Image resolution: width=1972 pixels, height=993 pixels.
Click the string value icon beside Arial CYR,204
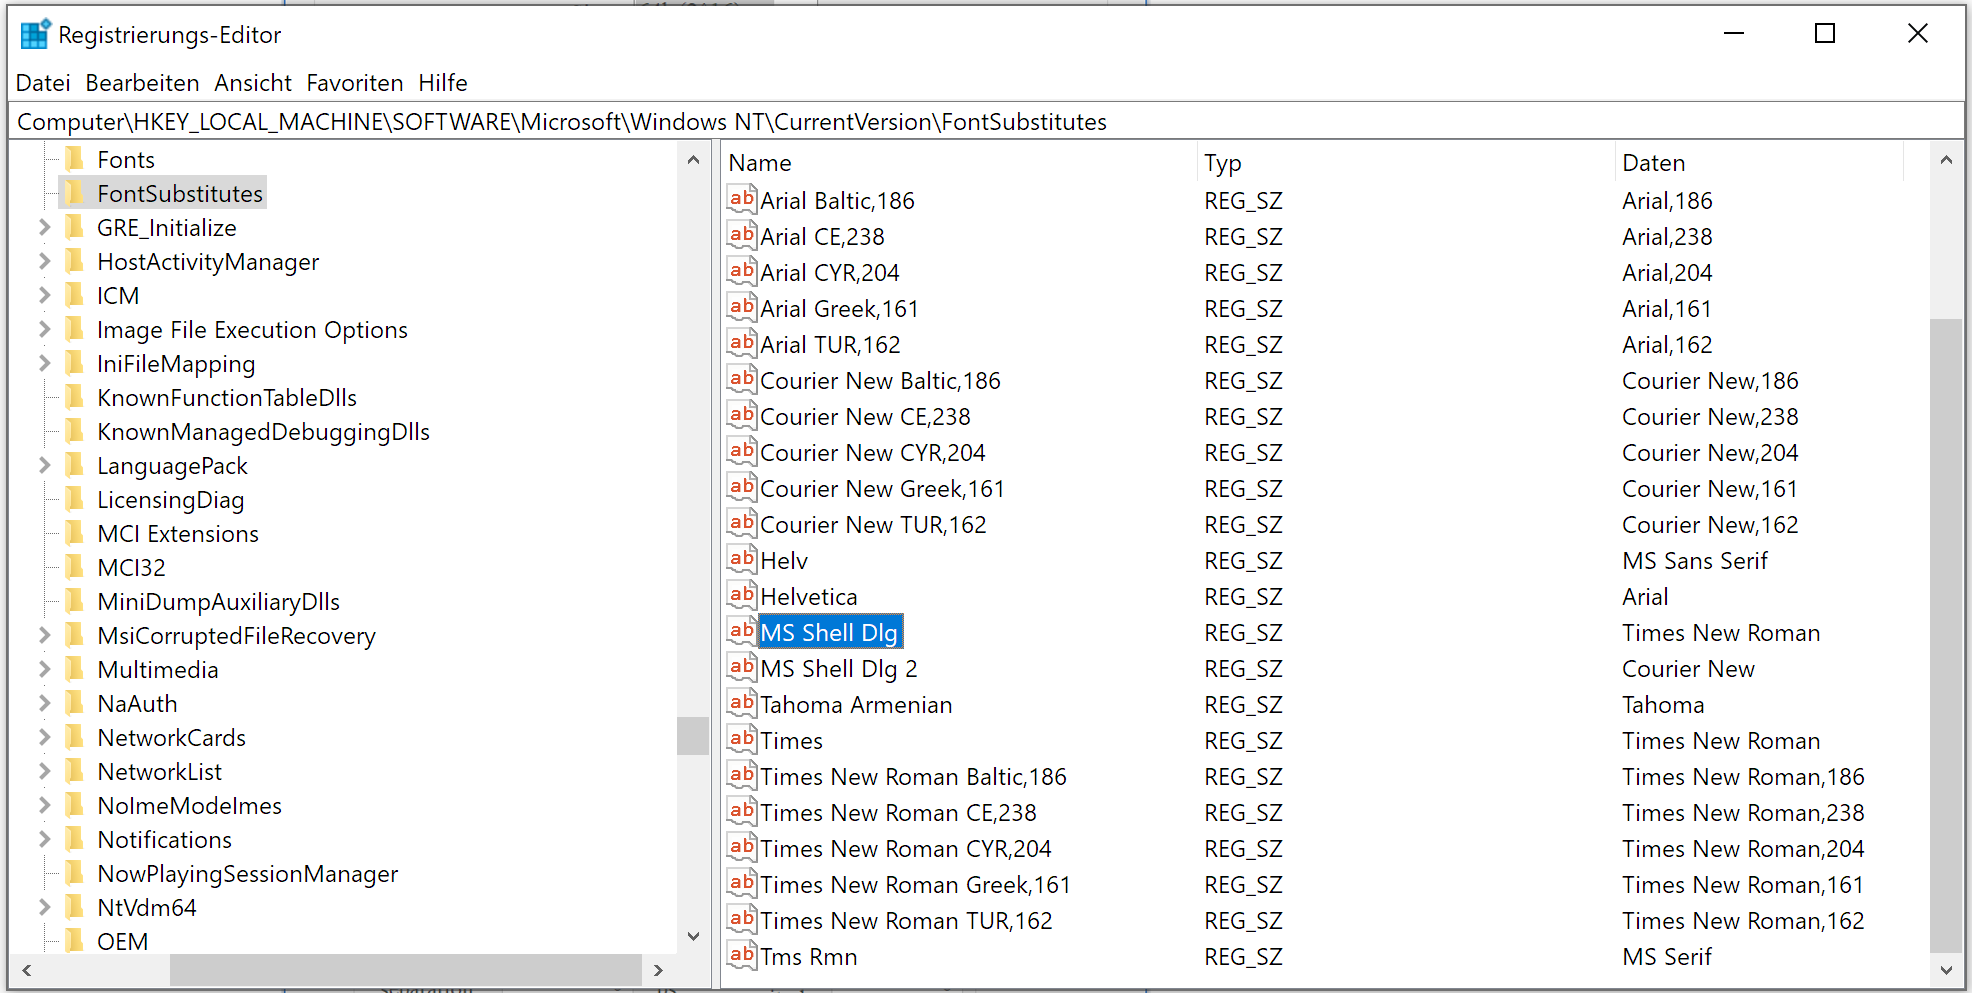(x=742, y=272)
